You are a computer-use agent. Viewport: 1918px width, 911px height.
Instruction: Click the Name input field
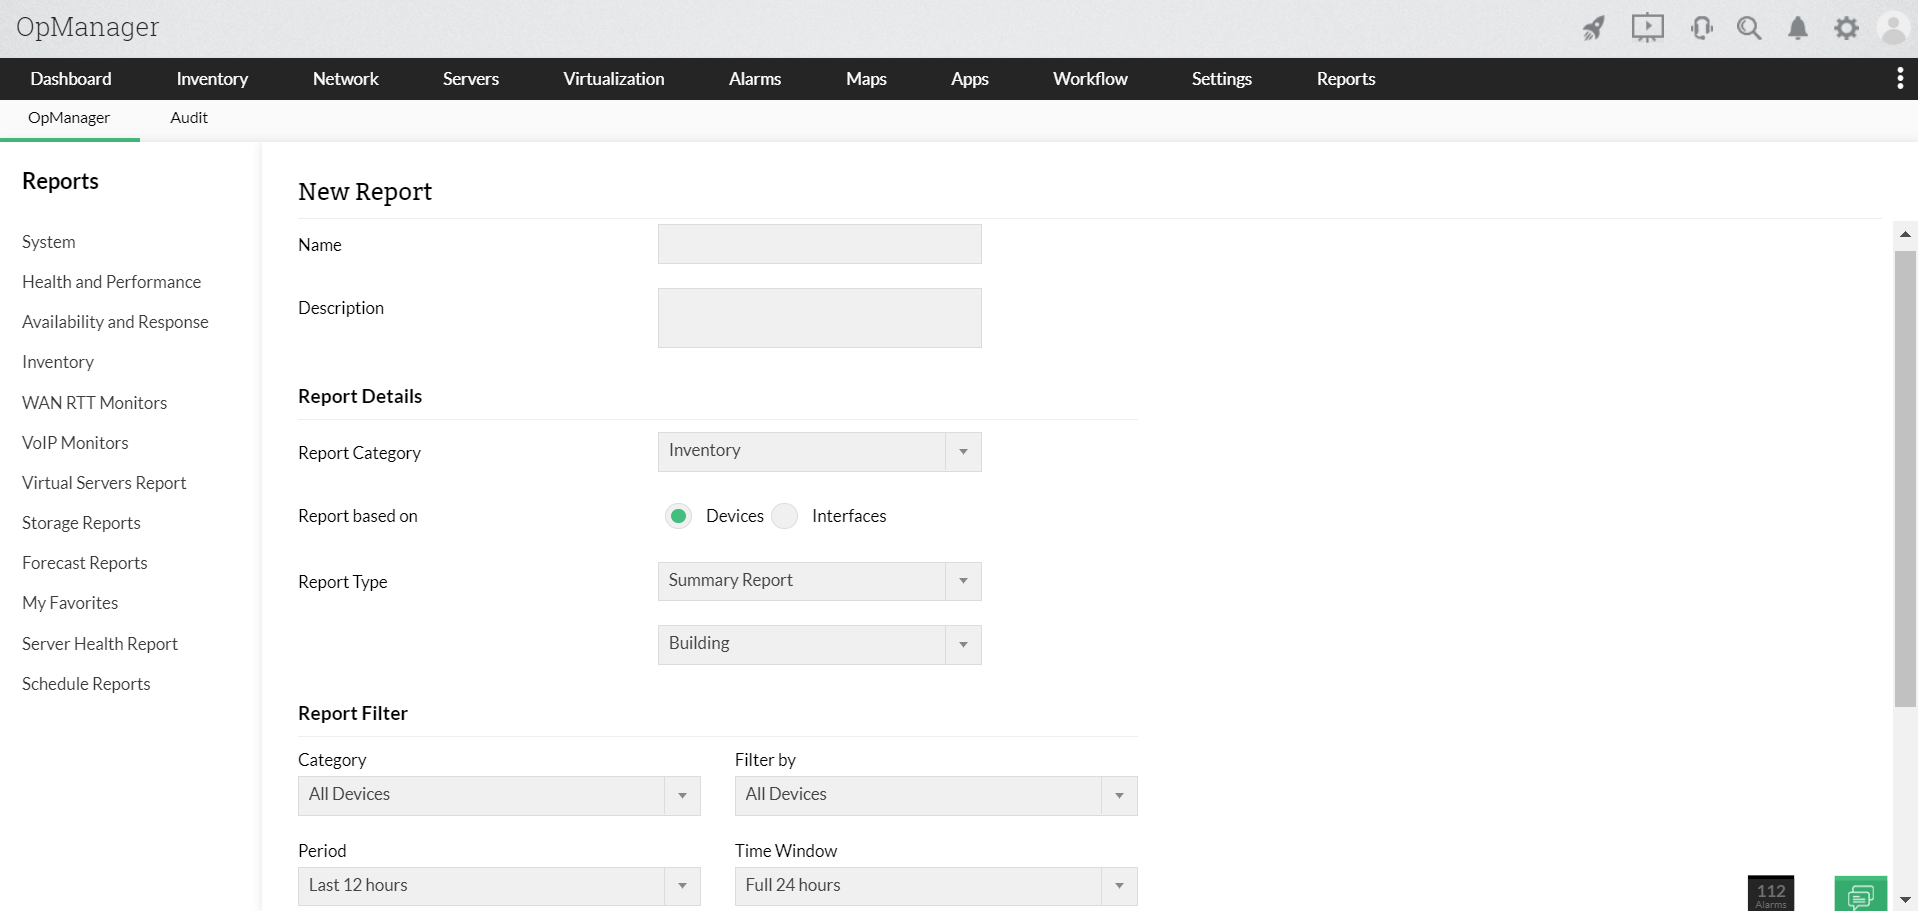pos(820,244)
